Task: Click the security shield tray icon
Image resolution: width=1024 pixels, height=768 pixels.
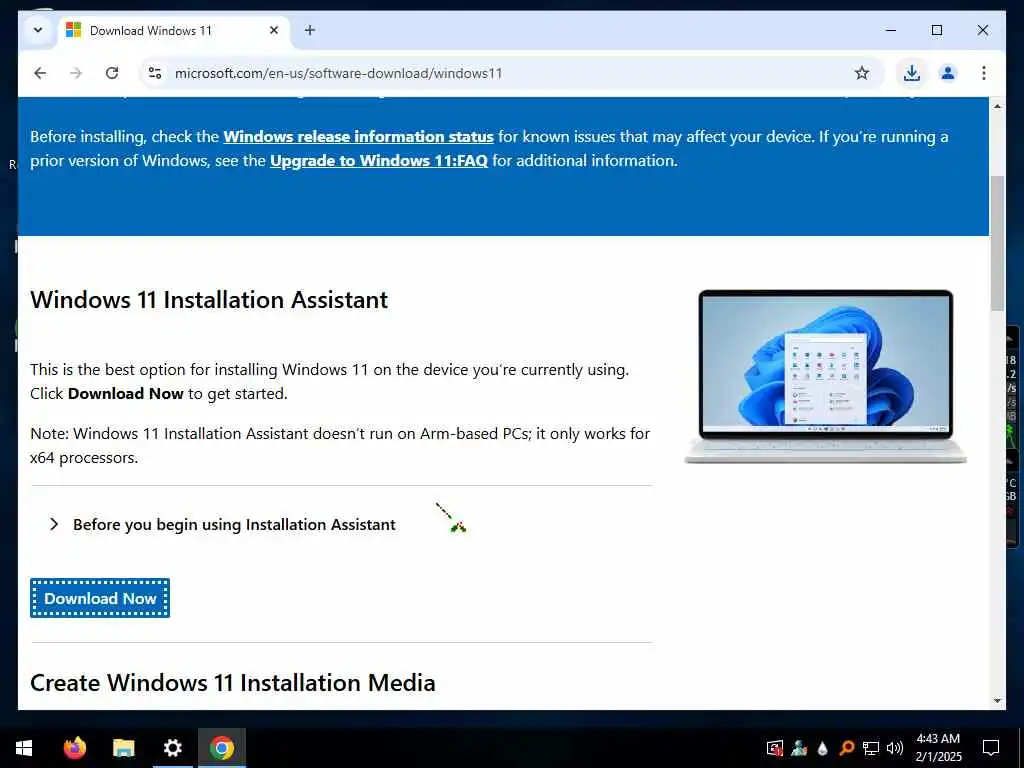Action: point(775,748)
